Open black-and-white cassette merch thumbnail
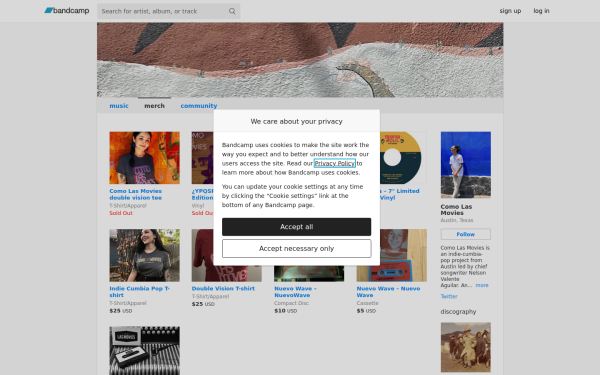 [145, 351]
